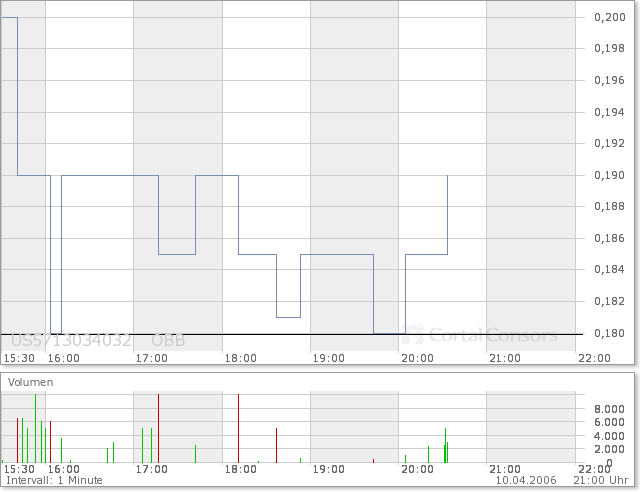Select the 0,192 price axis label

610,143
